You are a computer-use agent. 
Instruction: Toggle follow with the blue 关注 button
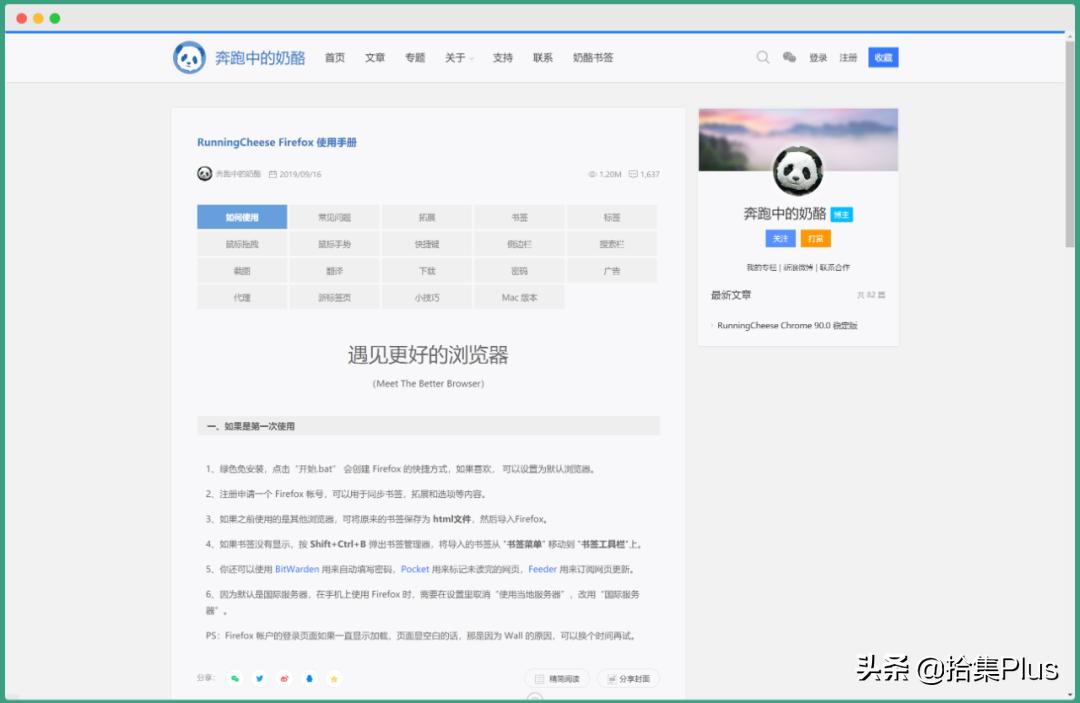coord(780,239)
